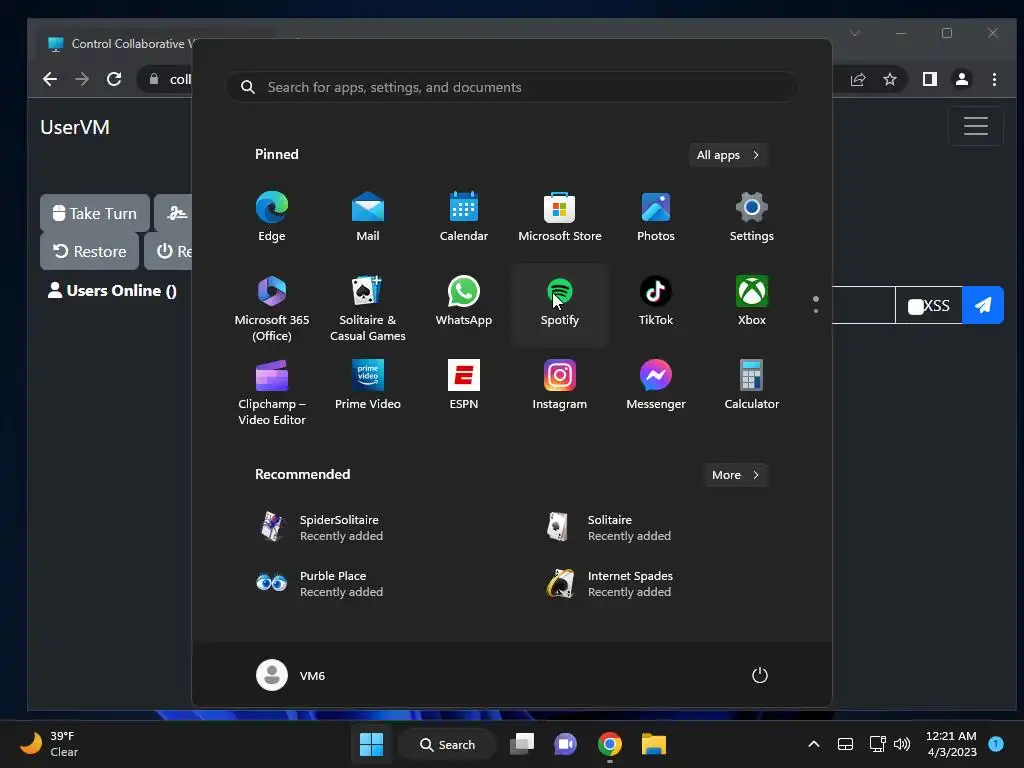1024x768 pixels.
Task: Launch WhatsApp from pinned apps
Action: tap(464, 301)
